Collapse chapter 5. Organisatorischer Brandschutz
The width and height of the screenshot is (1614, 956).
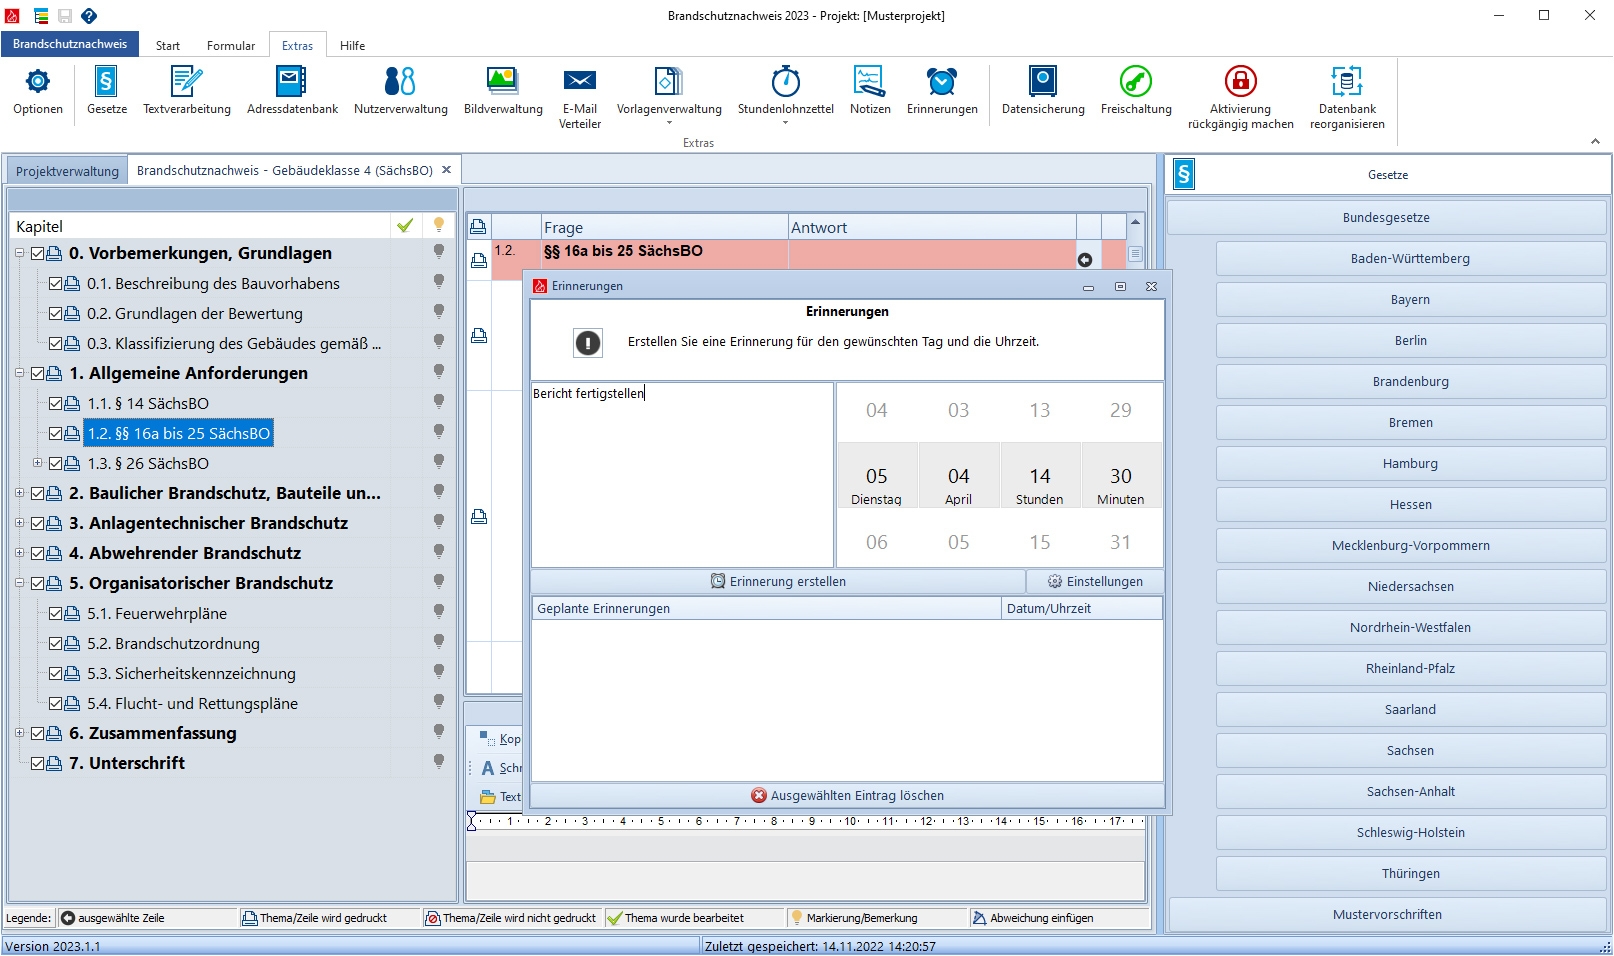(20, 583)
